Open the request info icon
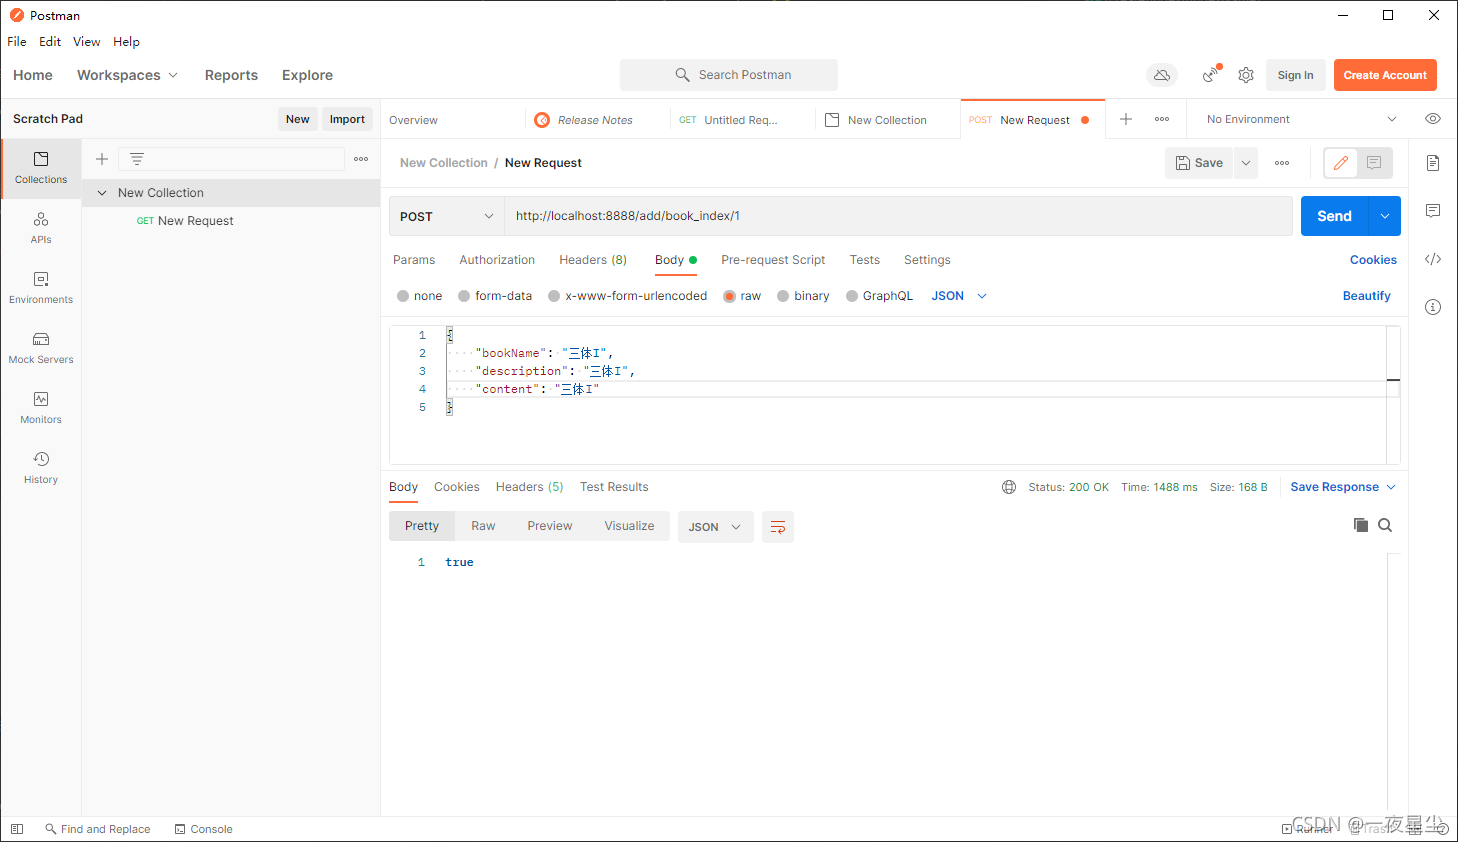This screenshot has width=1458, height=842. (1433, 307)
